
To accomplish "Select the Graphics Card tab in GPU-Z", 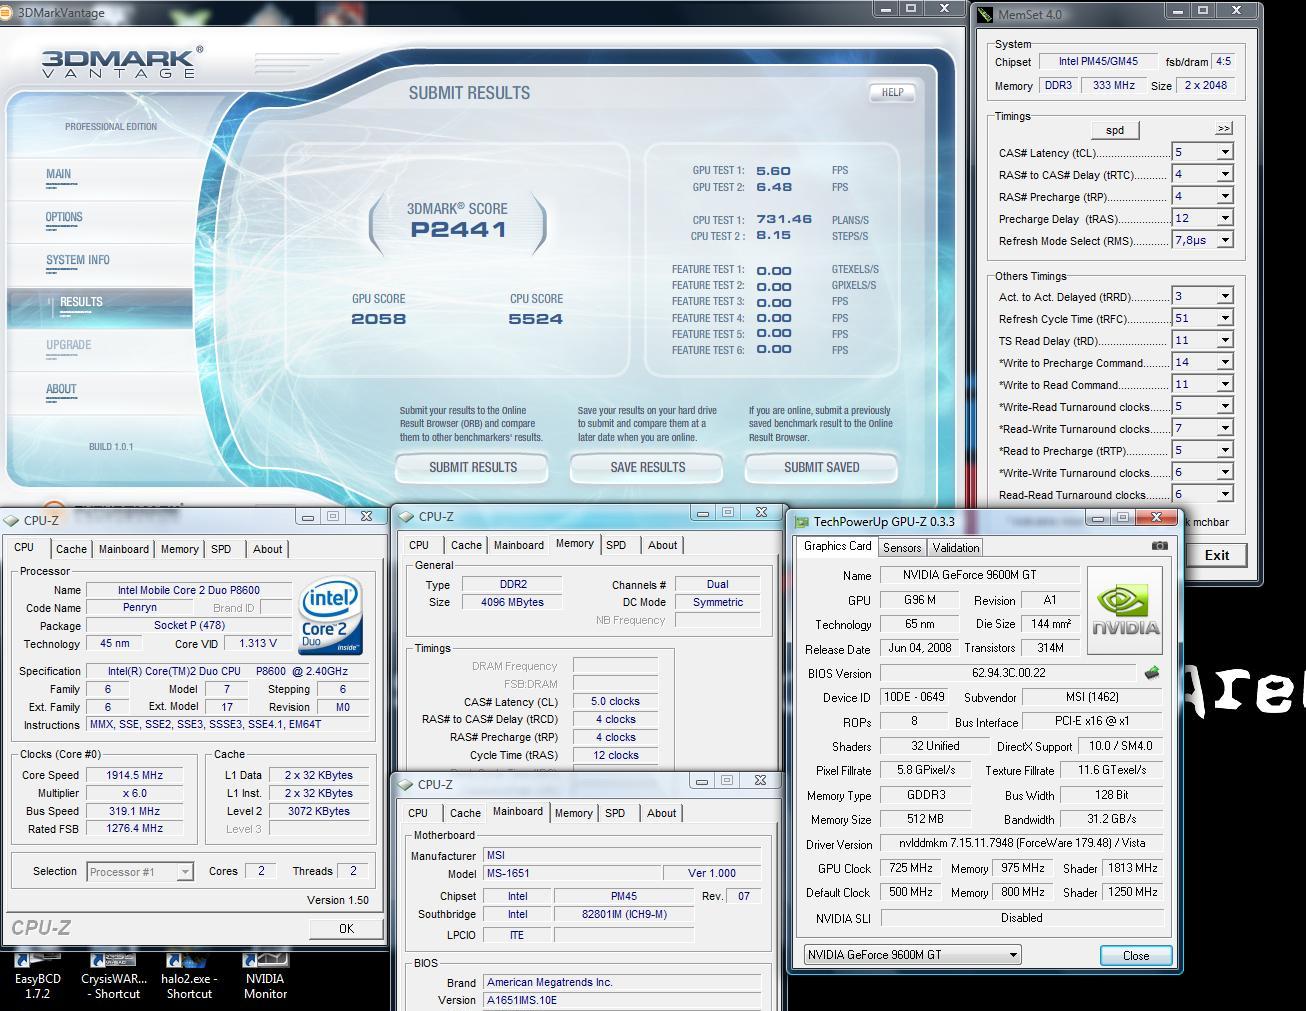I will coord(837,546).
